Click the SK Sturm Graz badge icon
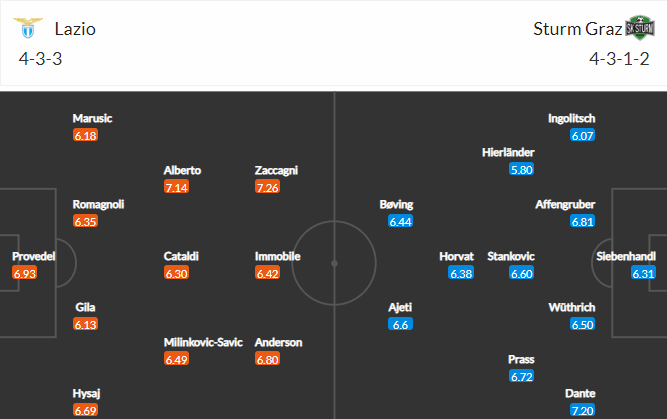 (640, 28)
